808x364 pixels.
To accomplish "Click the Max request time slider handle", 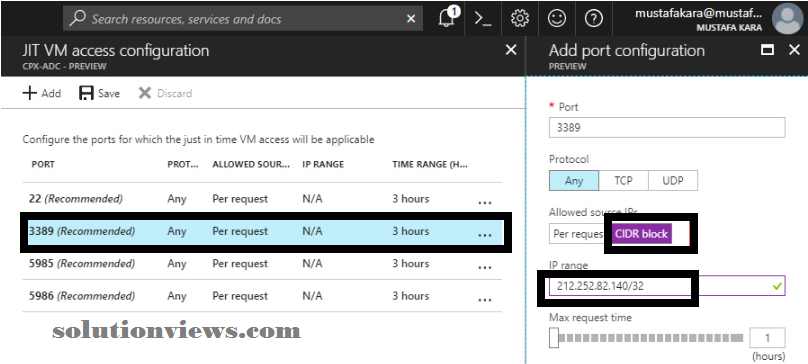I will (554, 338).
